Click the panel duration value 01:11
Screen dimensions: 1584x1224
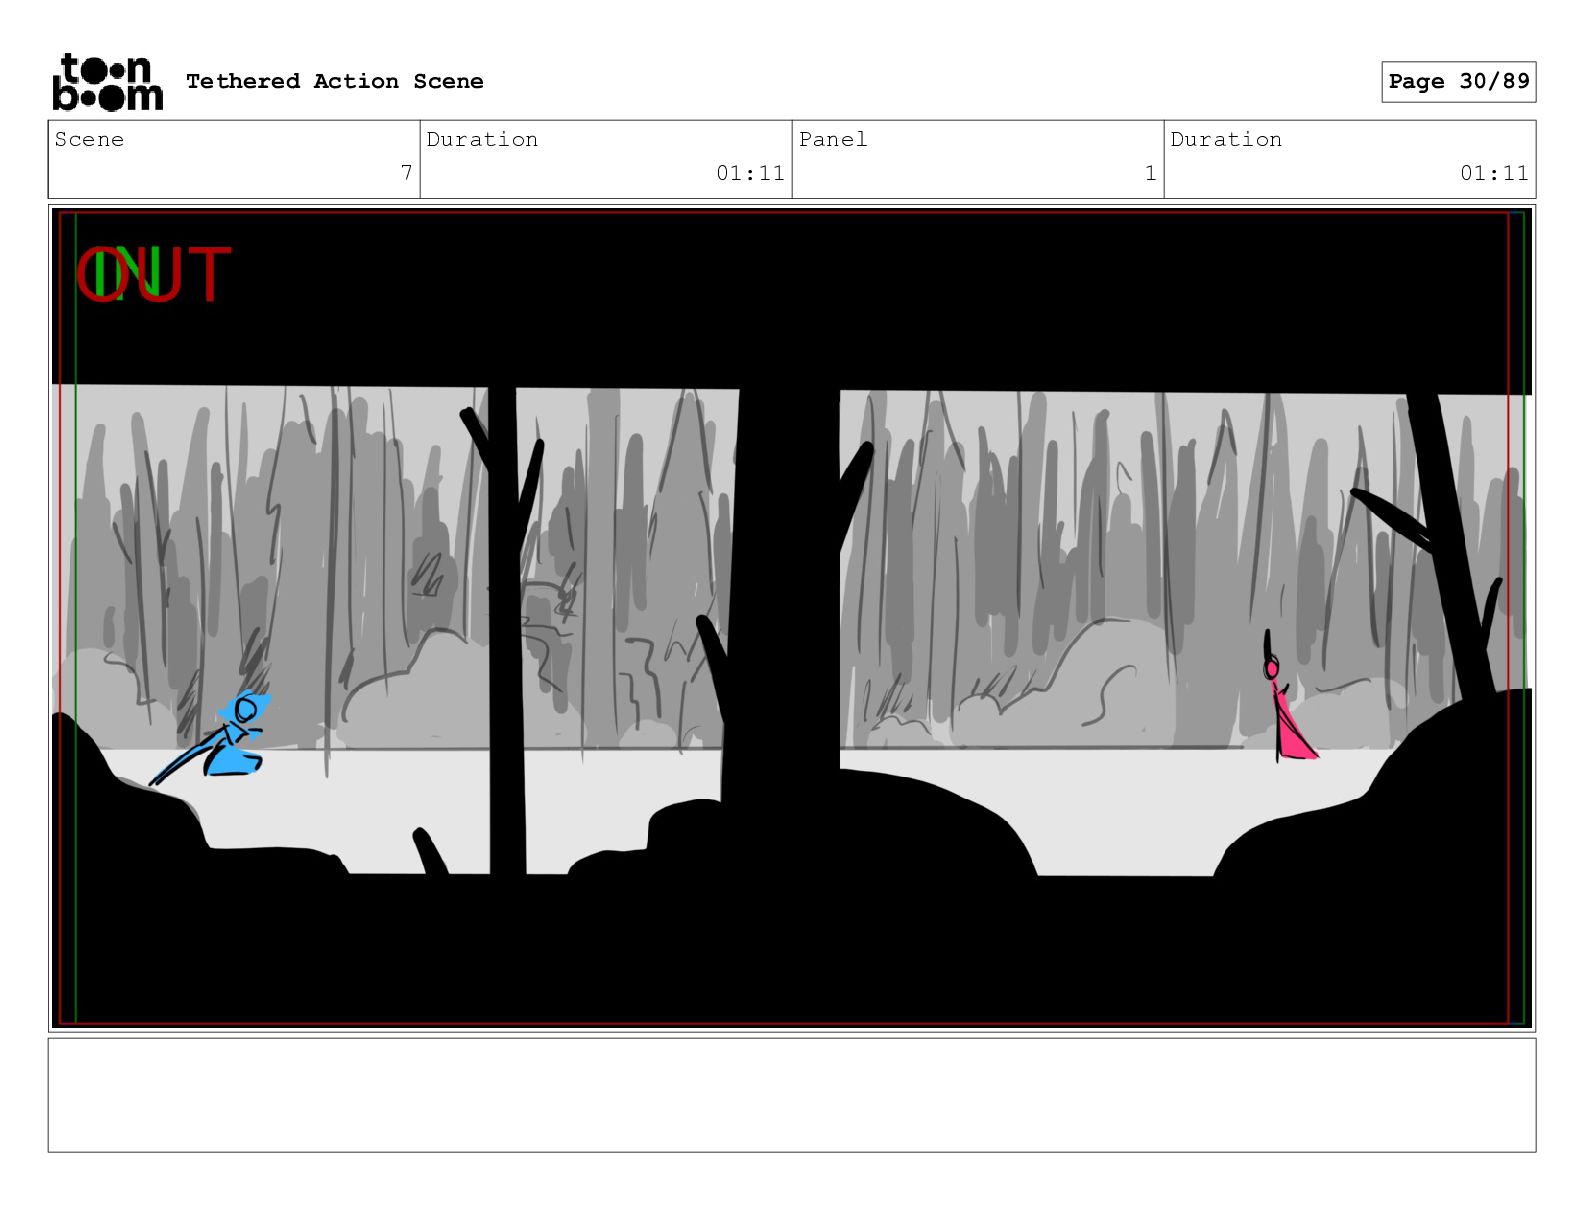1494,173
